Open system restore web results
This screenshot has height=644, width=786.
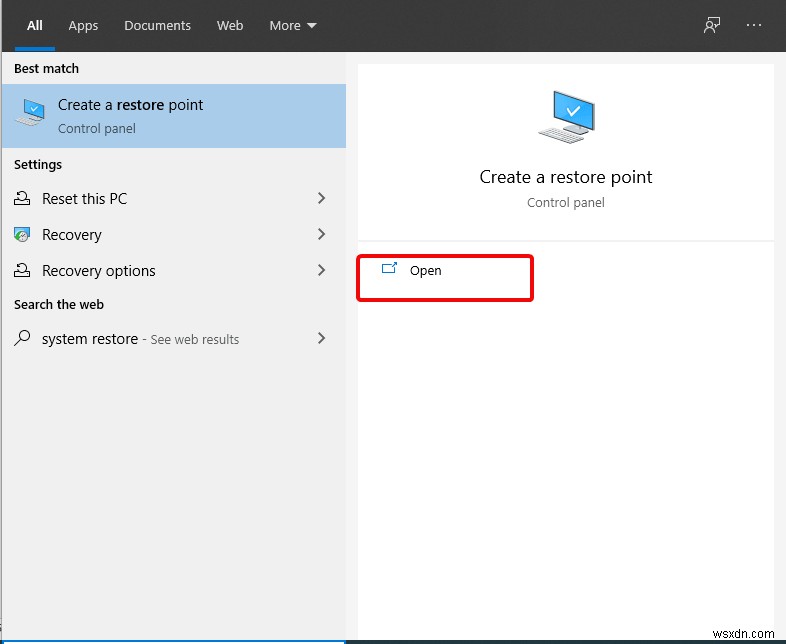click(173, 339)
